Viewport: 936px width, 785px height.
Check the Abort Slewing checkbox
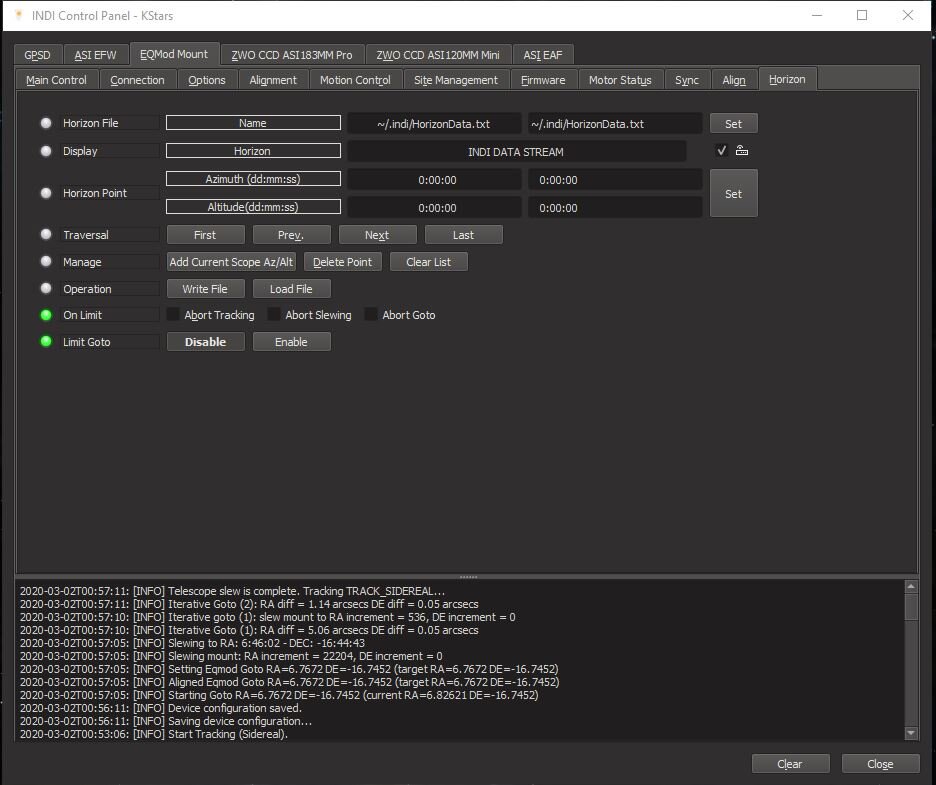tap(273, 315)
